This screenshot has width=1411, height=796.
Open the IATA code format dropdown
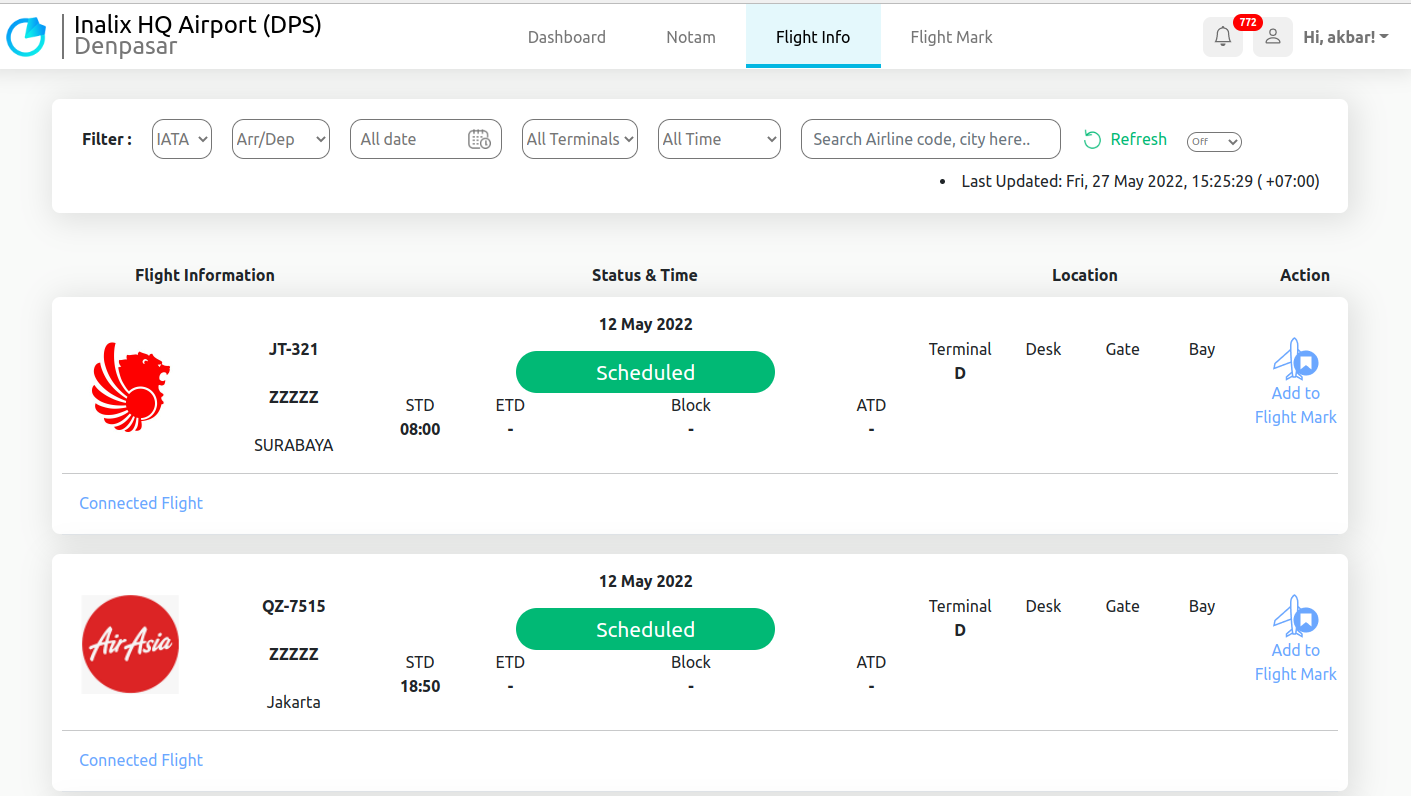[x=181, y=139]
